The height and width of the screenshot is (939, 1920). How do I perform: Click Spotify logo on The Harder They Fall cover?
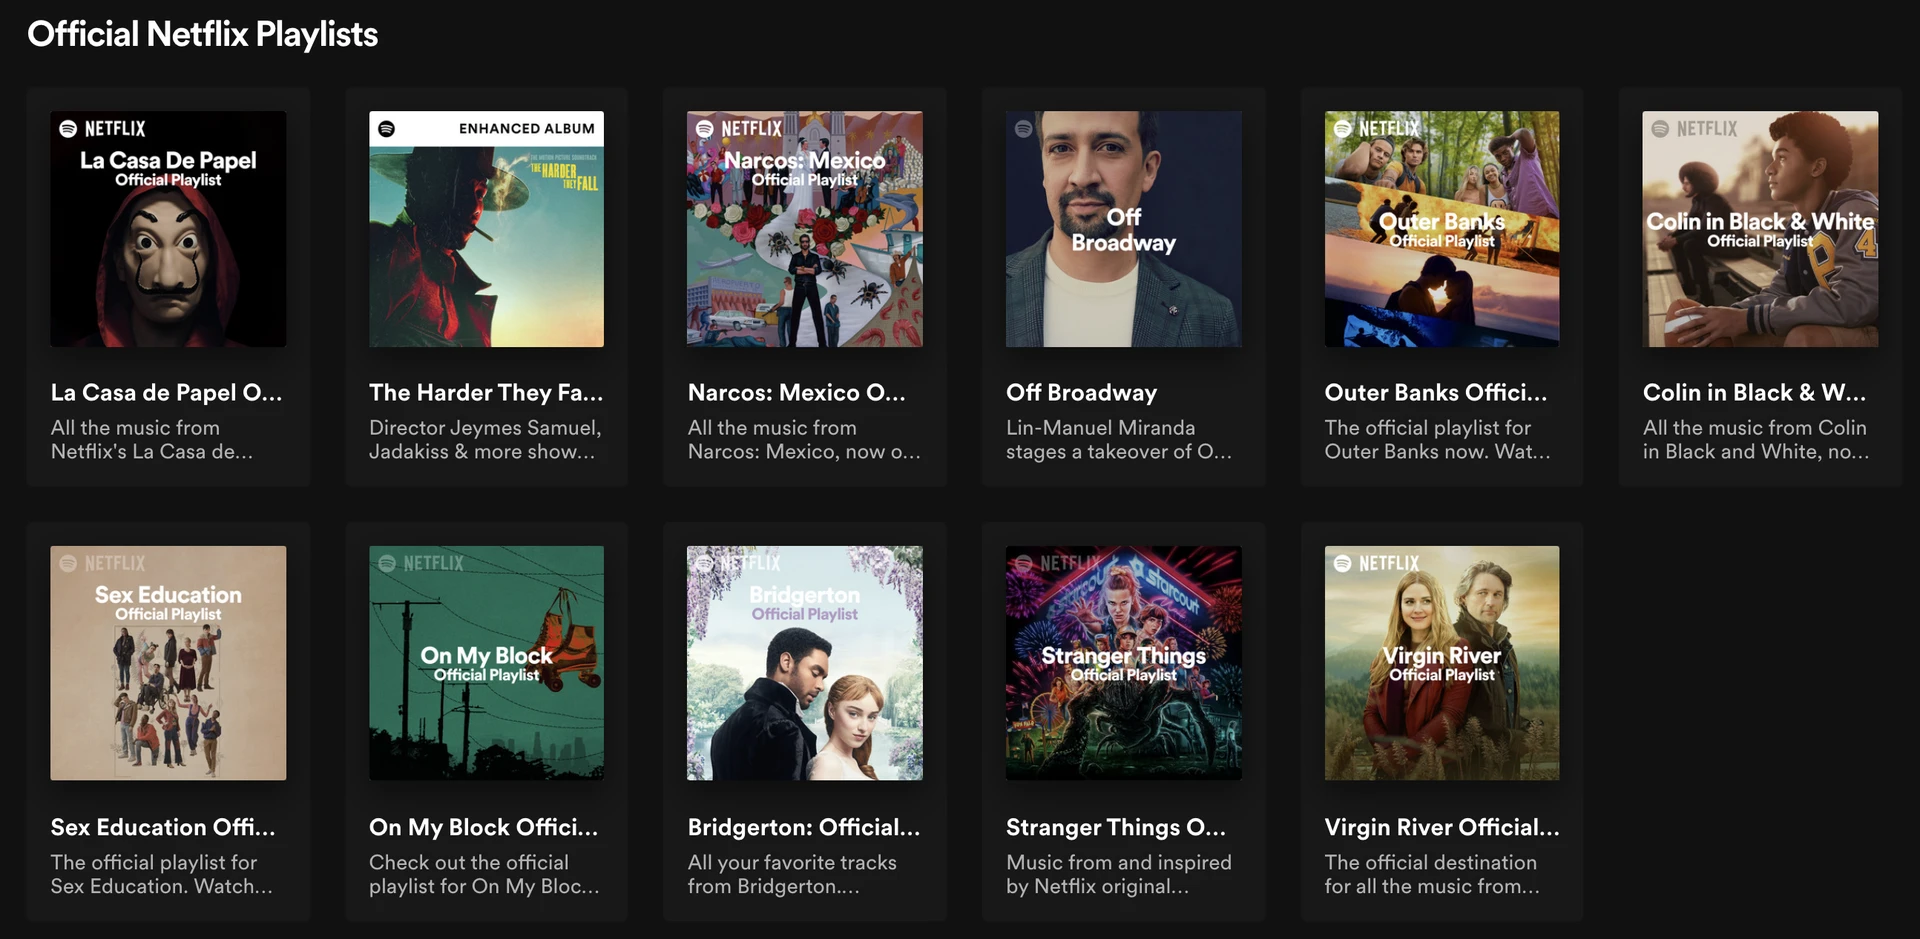pos(386,129)
